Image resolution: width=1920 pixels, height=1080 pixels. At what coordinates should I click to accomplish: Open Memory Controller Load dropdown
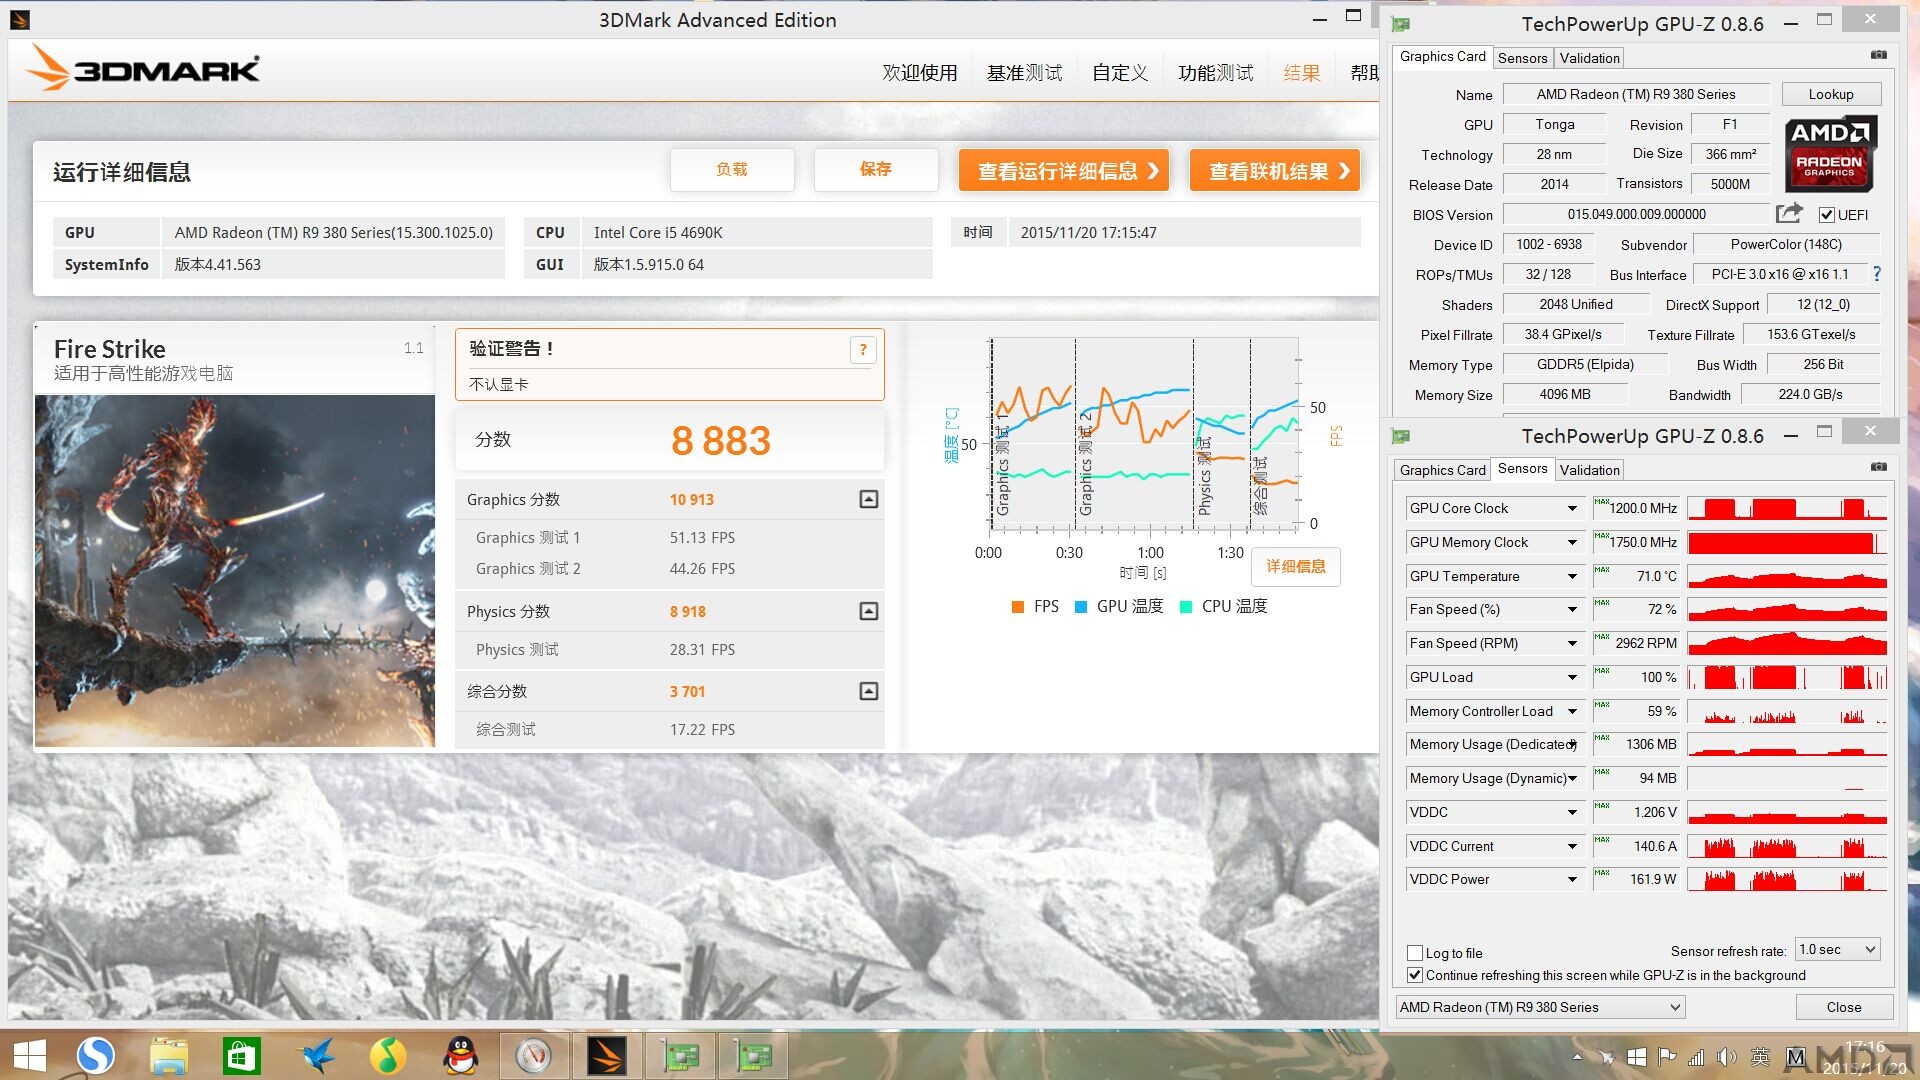[1572, 712]
